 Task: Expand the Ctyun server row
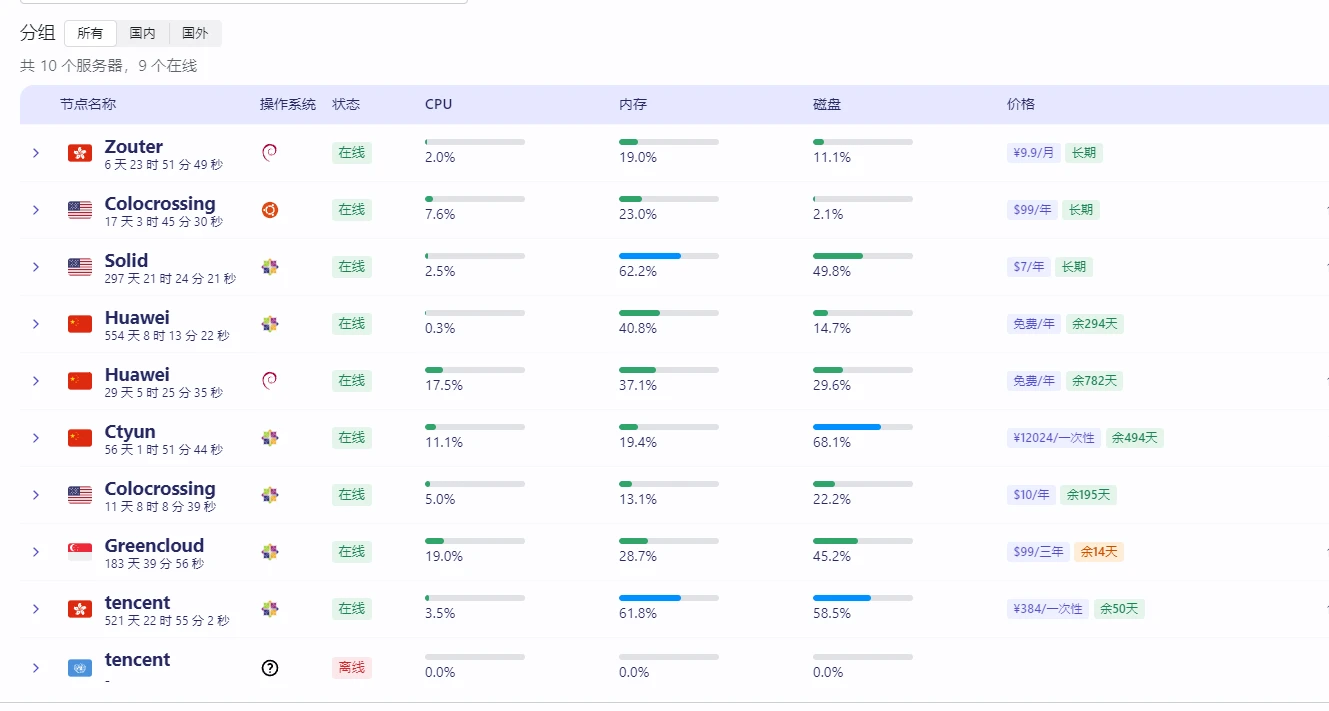coord(36,438)
